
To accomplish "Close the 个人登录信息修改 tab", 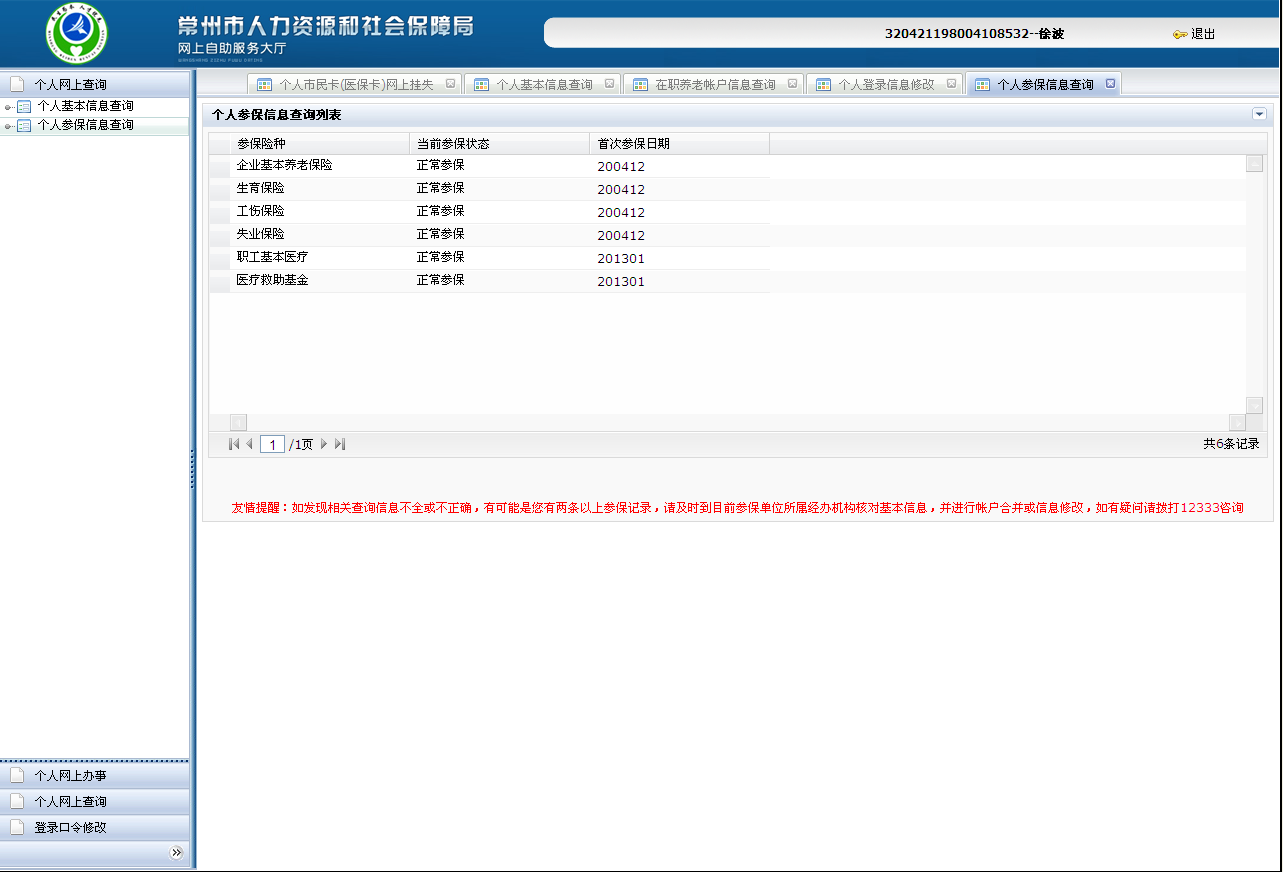I will coord(951,84).
